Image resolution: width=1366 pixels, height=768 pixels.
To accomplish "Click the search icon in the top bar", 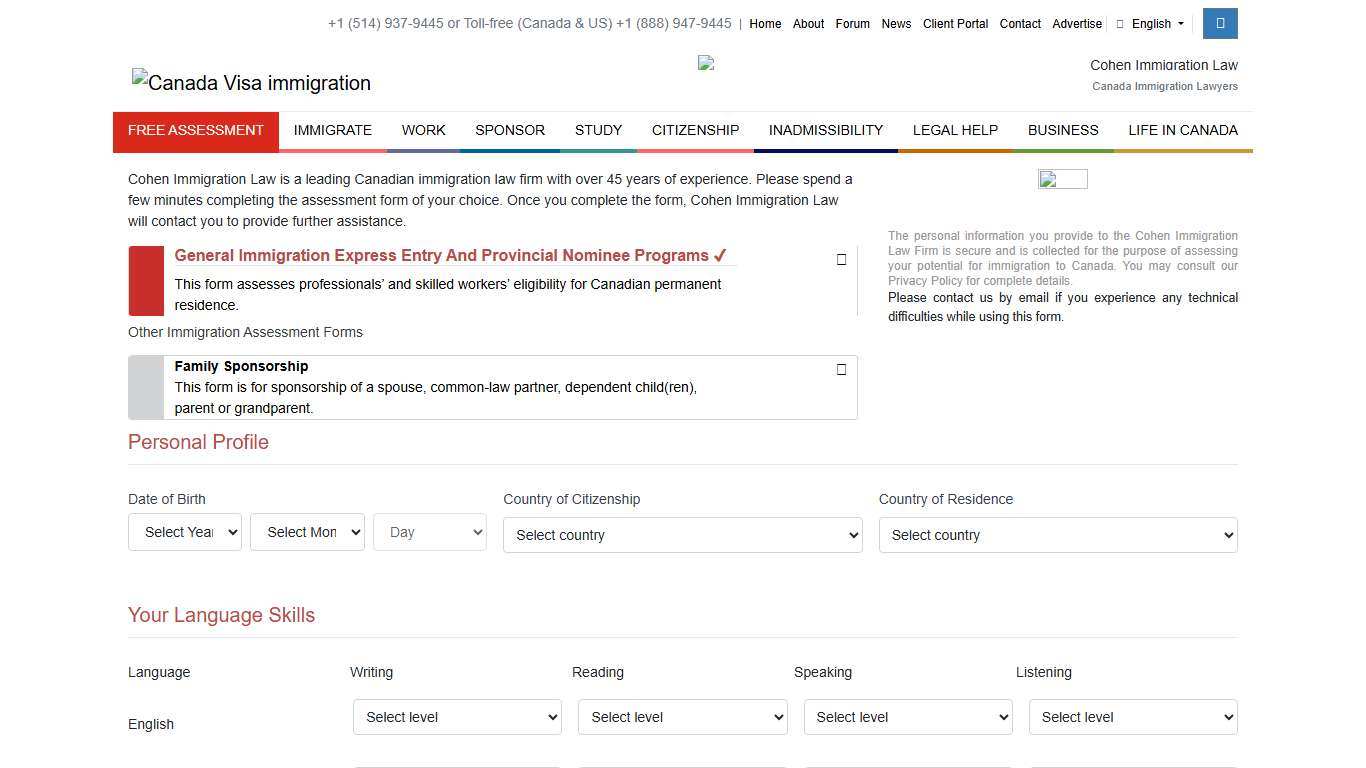I will pos(1219,23).
